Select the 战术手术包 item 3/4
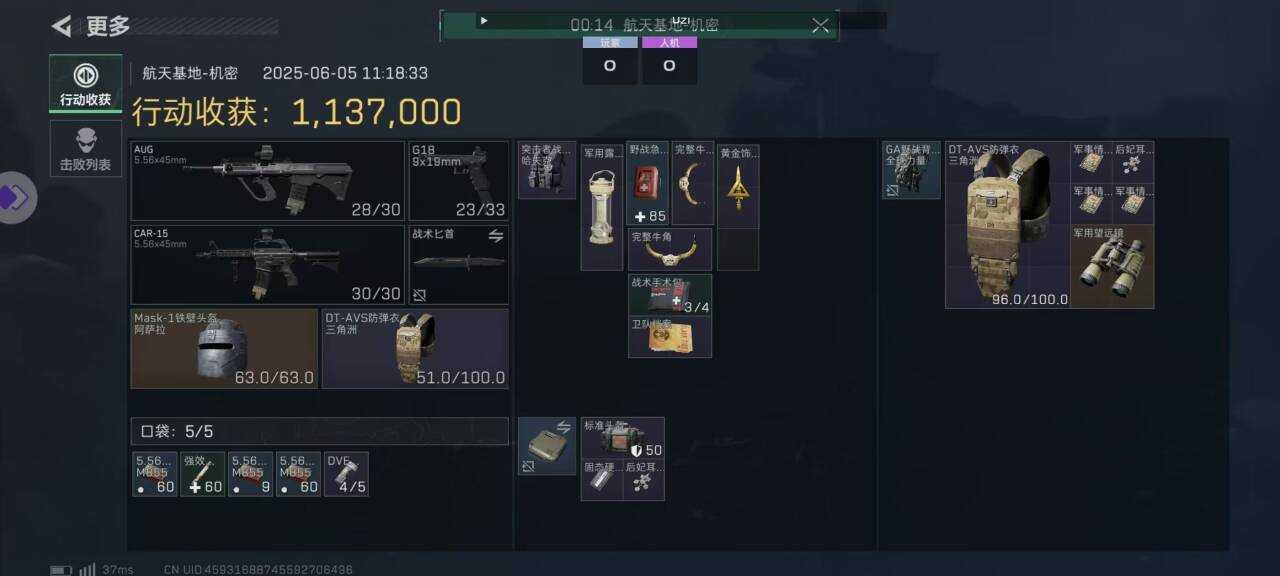This screenshot has height=576, width=1280. coord(670,294)
